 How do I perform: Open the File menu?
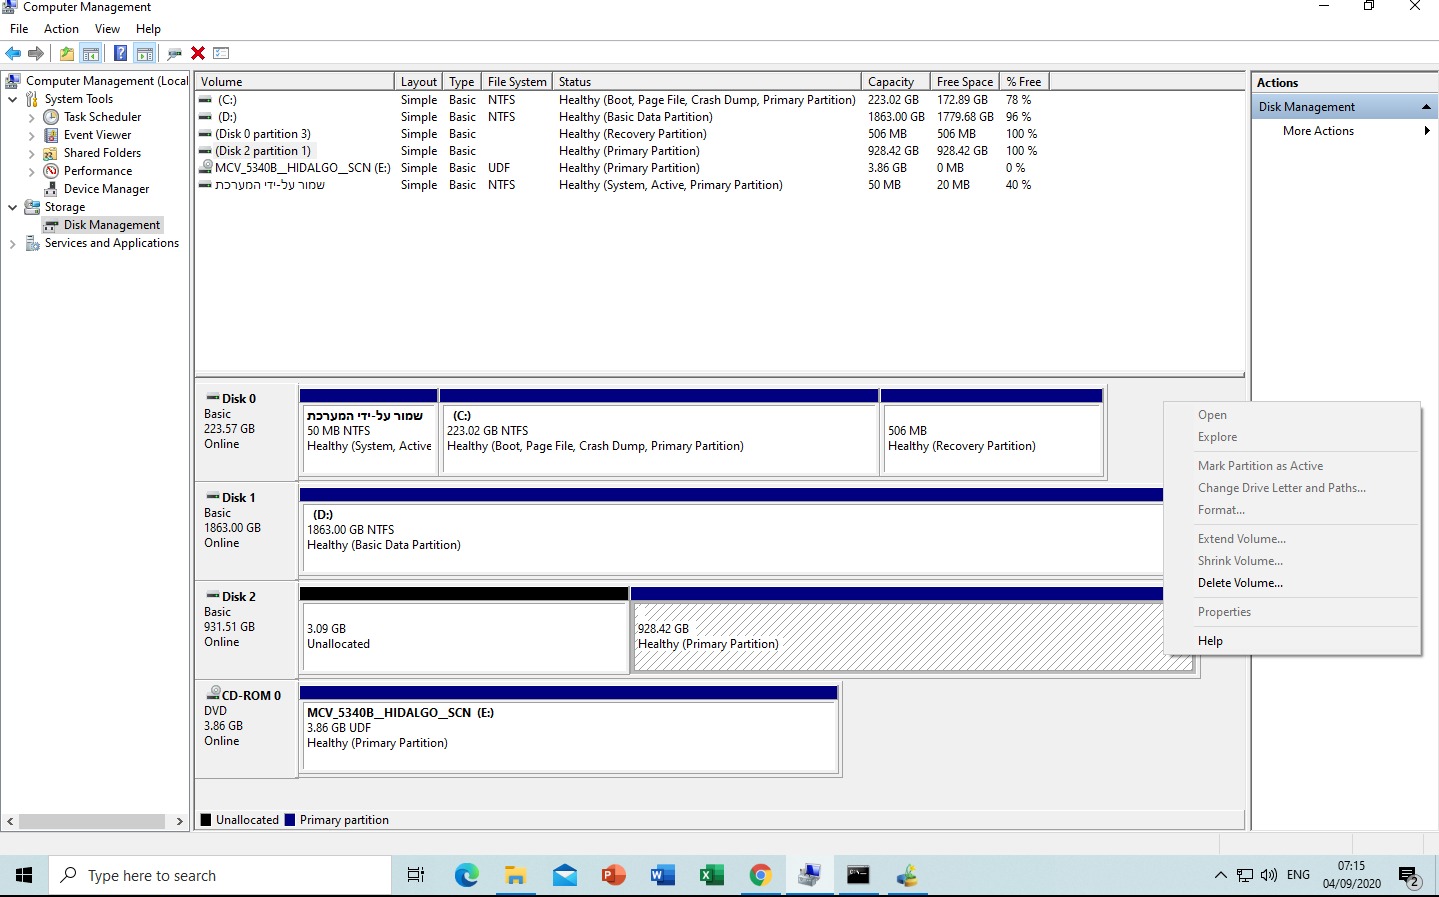19,29
